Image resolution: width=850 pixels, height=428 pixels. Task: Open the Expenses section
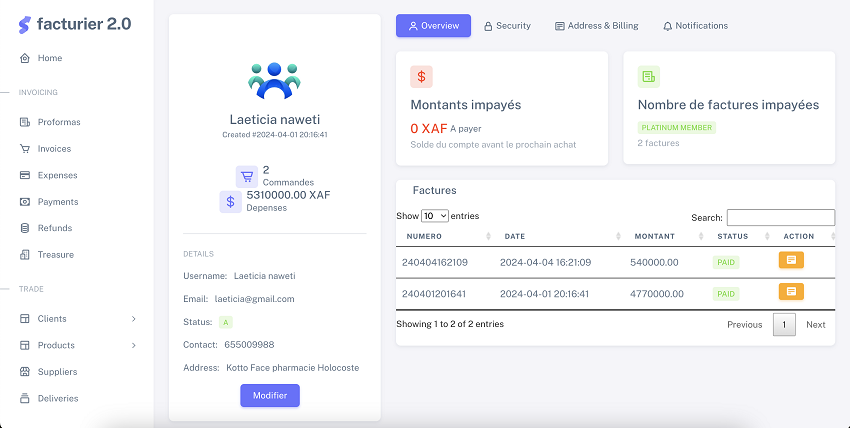(56, 175)
